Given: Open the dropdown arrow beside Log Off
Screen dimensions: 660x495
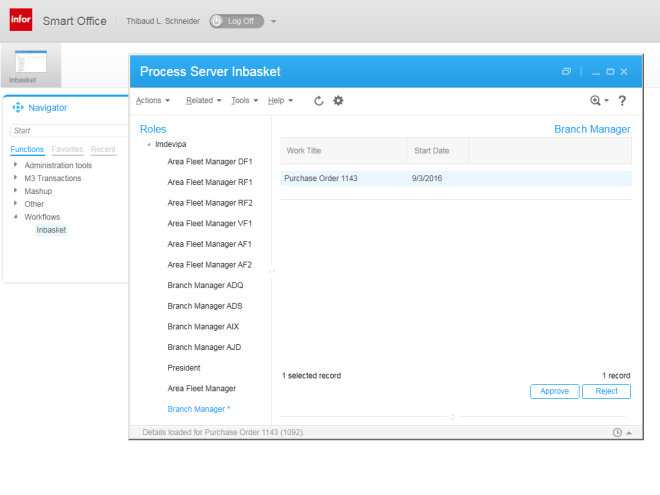Looking at the screenshot, I should tap(274, 21).
